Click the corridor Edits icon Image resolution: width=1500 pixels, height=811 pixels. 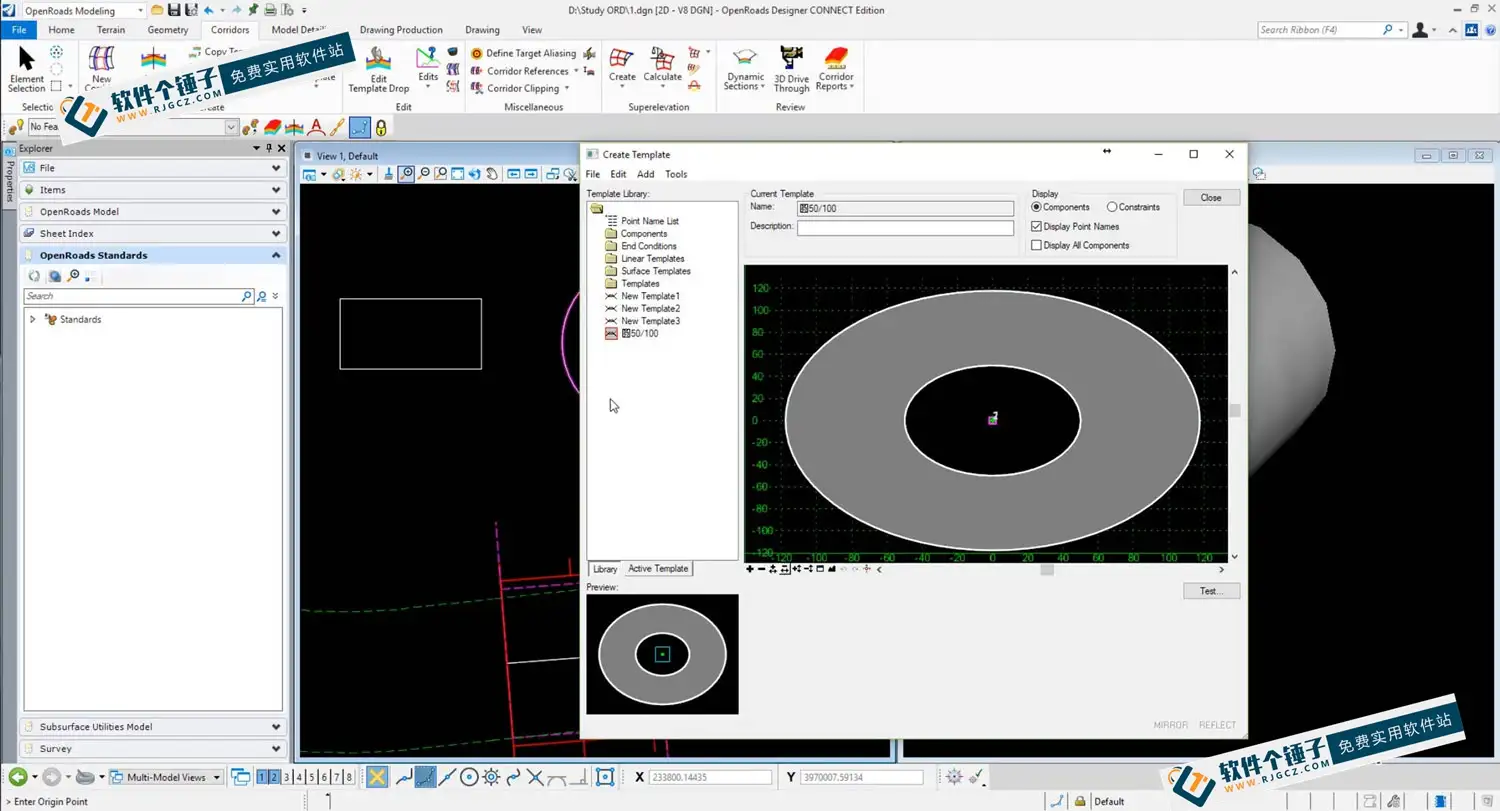click(428, 66)
